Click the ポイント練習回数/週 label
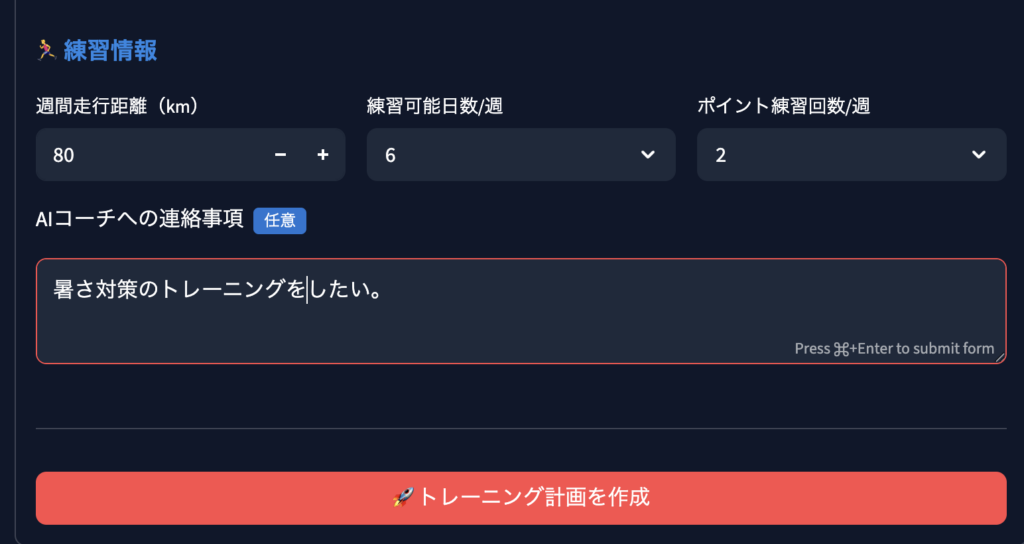Screen dimensions: 1024x544 (x=783, y=105)
